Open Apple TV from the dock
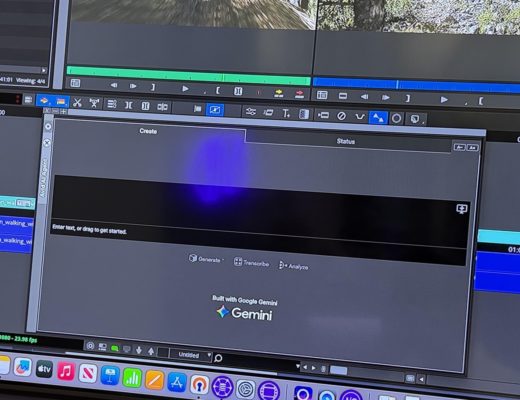 pyautogui.click(x=44, y=369)
